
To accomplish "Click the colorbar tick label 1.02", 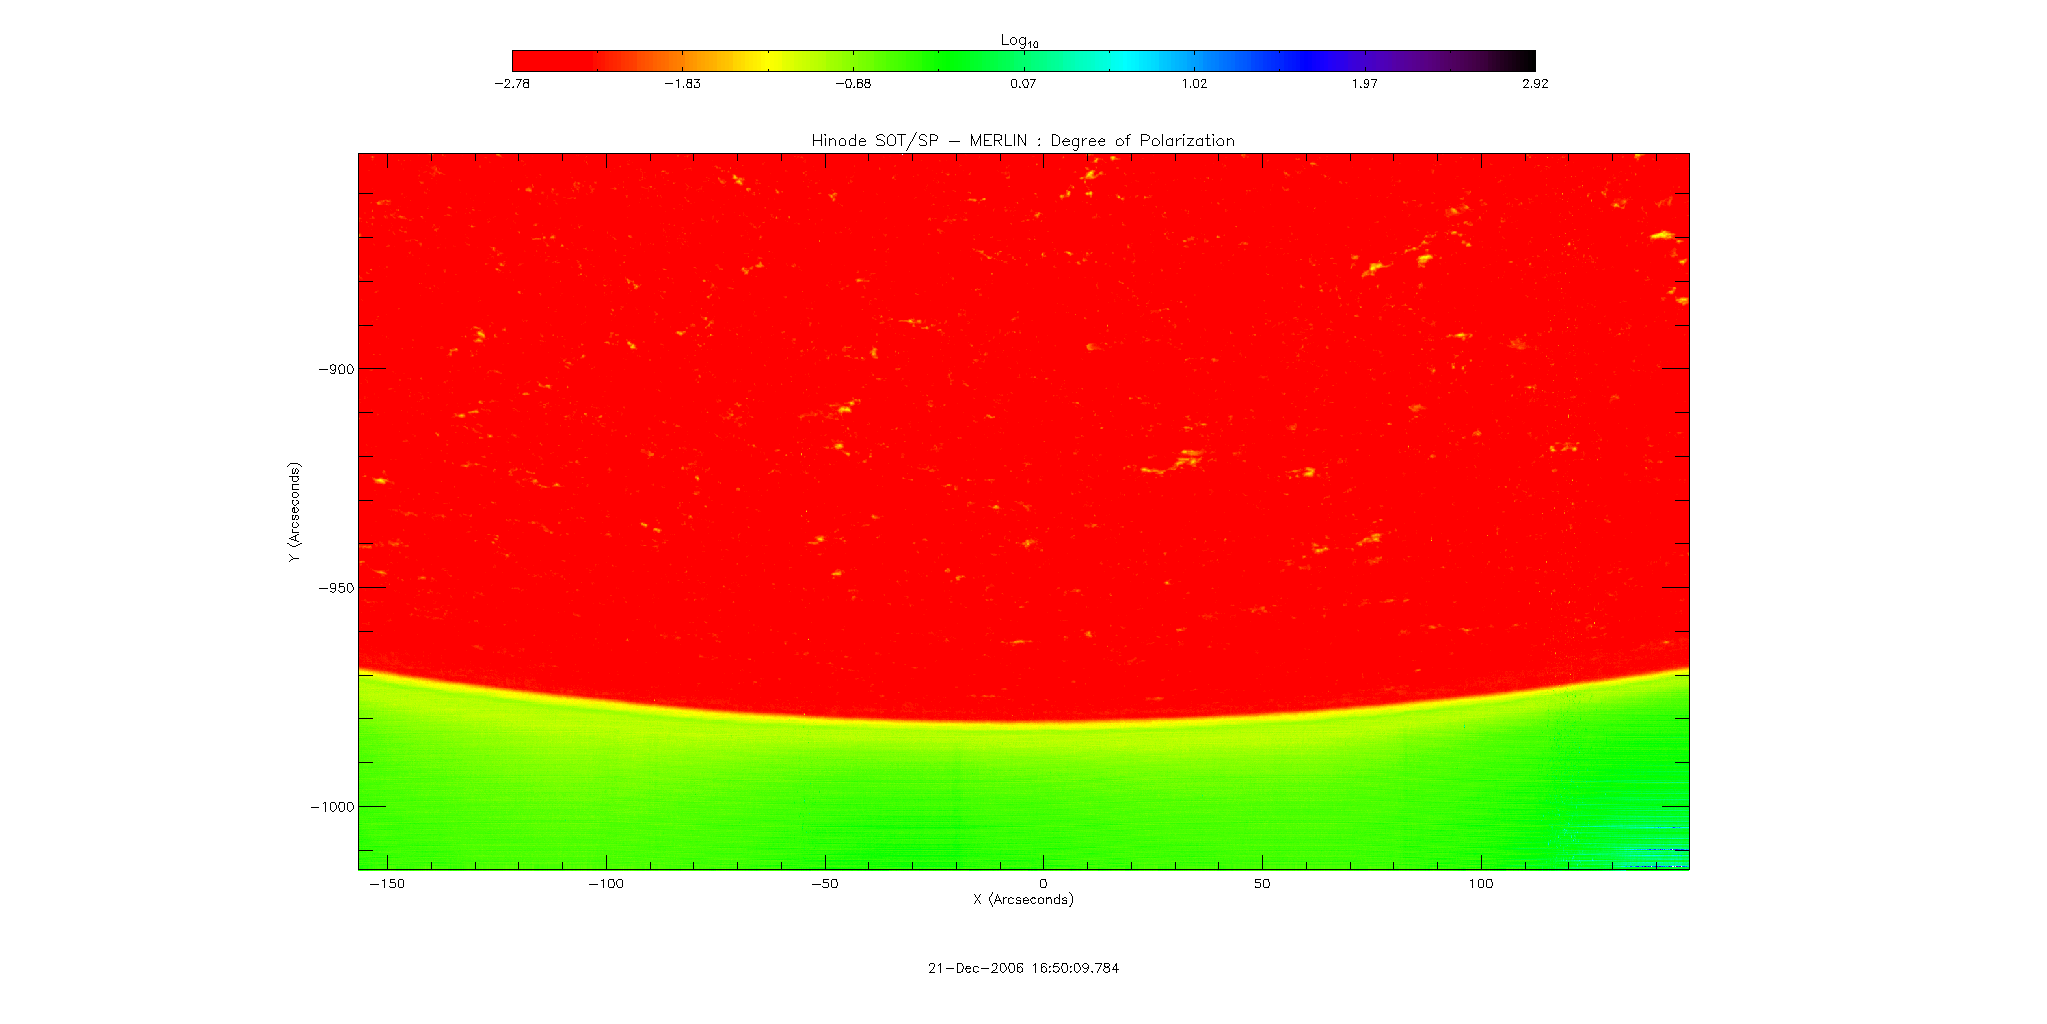I will 1194,84.
